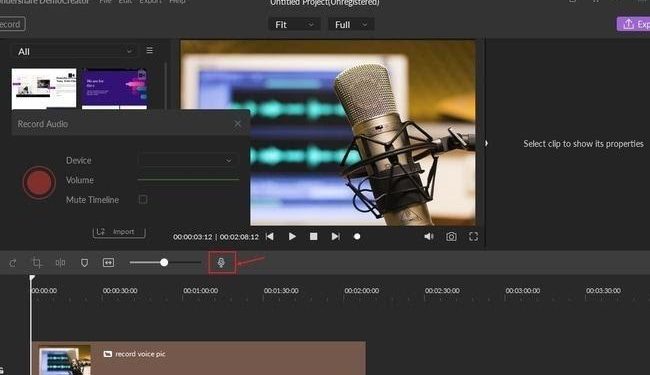Mute the preview with the speaker icon
This screenshot has width=650, height=375.
(429, 236)
